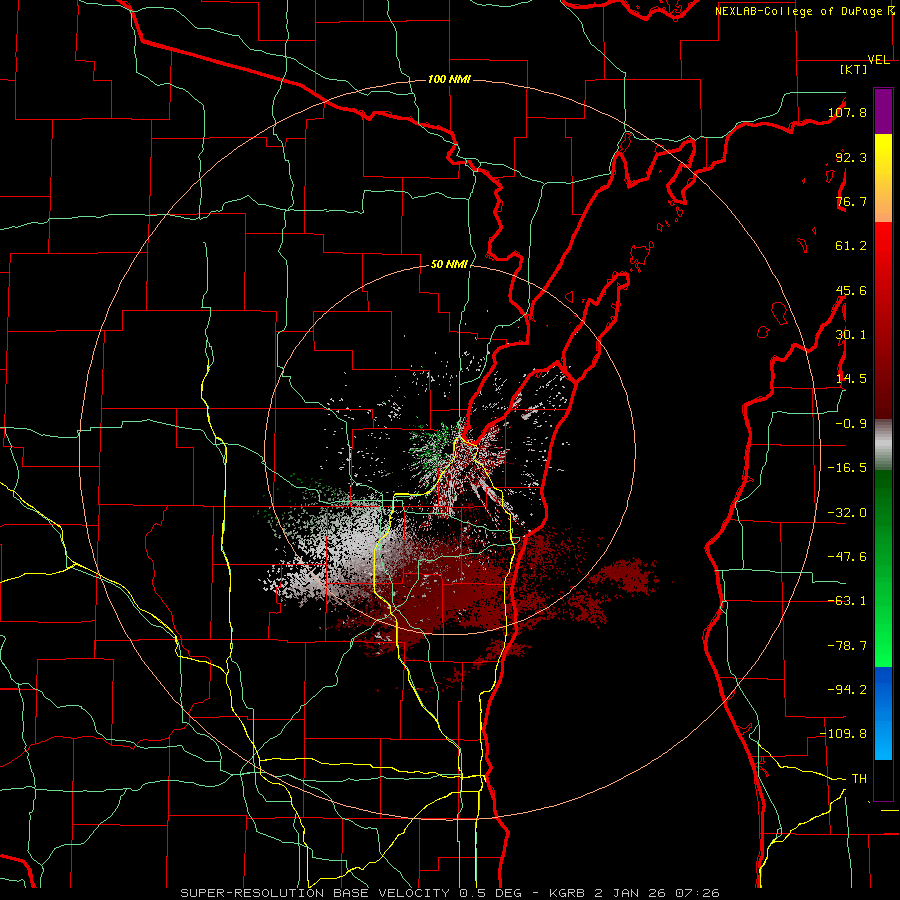Click the 45.6 legend value
Screen dimensions: 900x900
coord(851,290)
